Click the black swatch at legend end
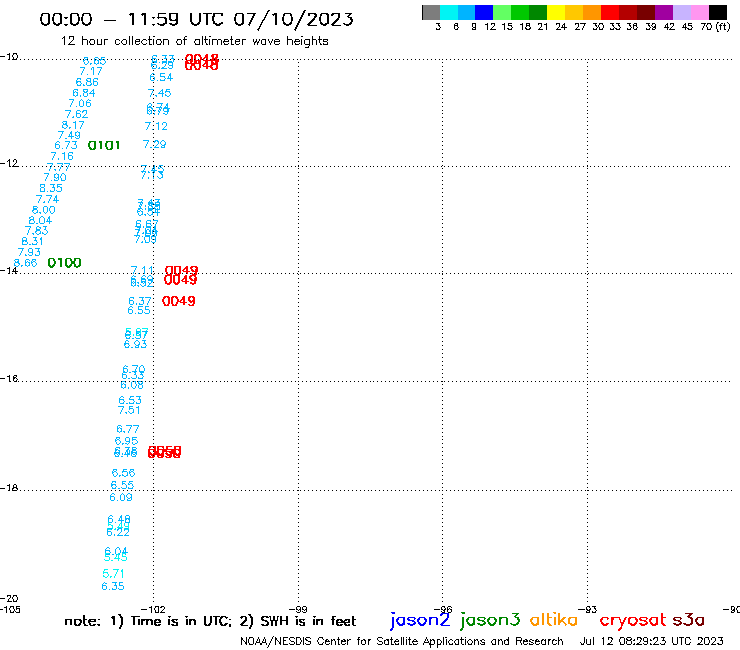This screenshot has width=740, height=650. (717, 12)
